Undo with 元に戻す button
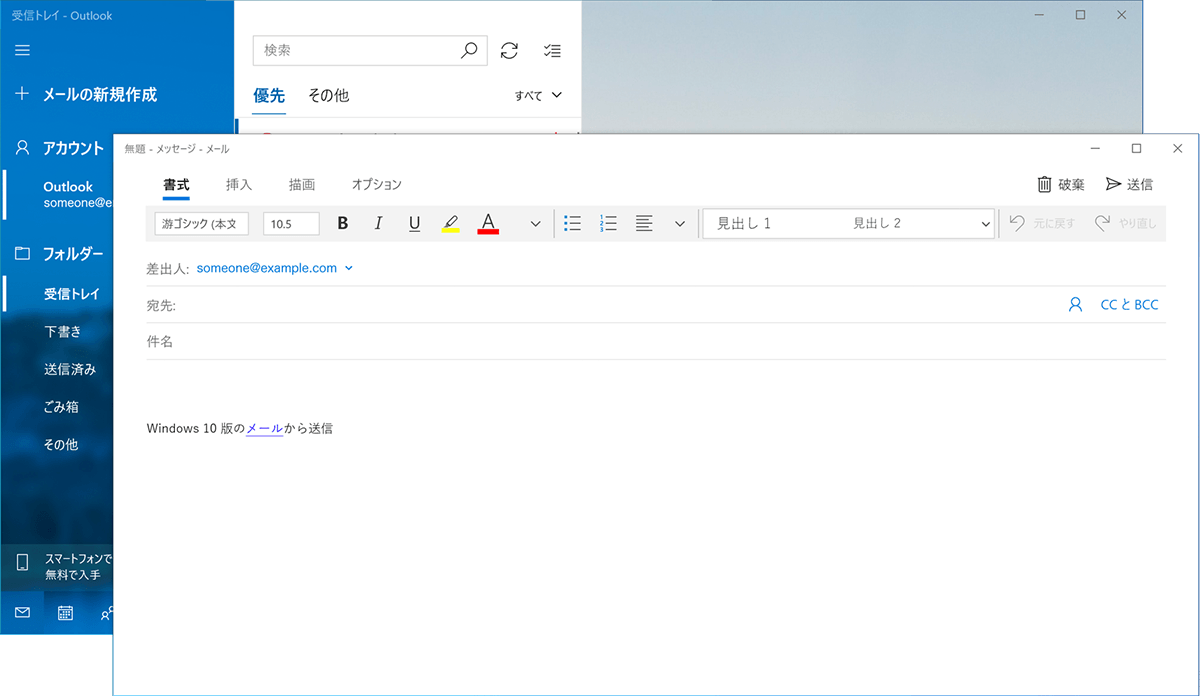The image size is (1200, 696). coord(1042,223)
